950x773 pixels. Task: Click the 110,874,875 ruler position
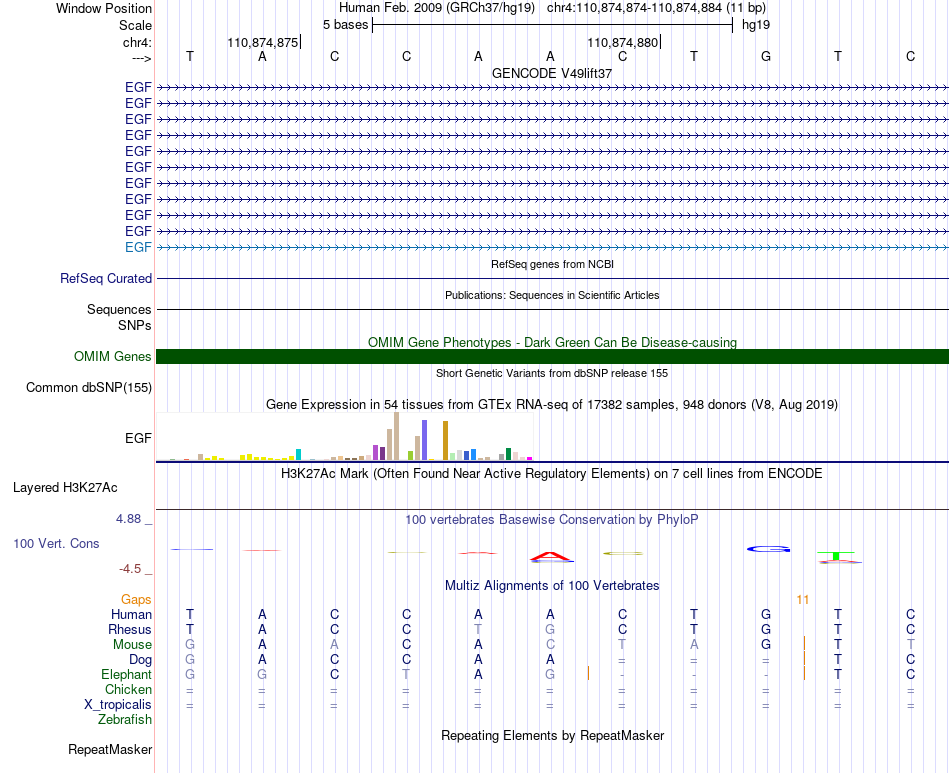[x=262, y=42]
